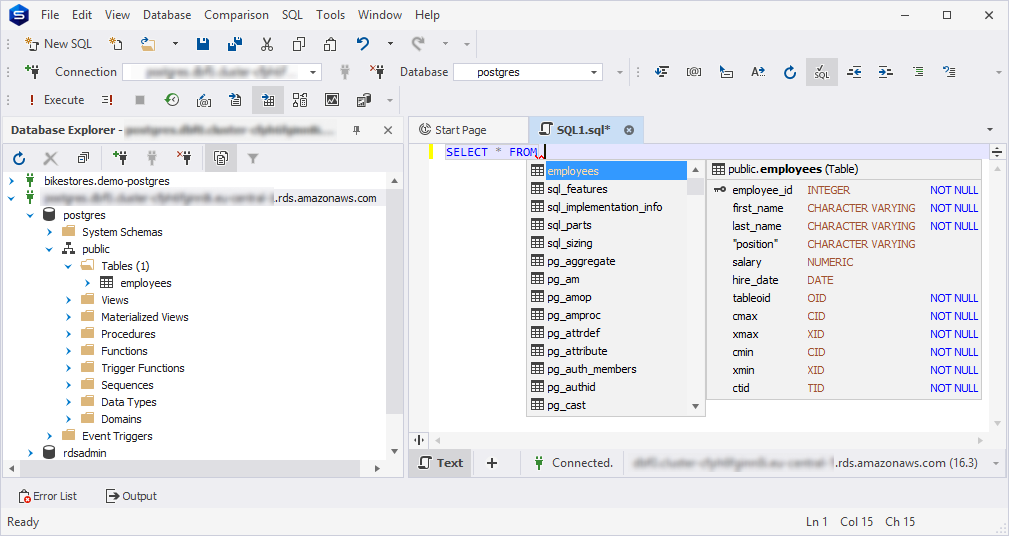Click the increase indent icon
Screen dimensions: 1009x536
tap(886, 72)
